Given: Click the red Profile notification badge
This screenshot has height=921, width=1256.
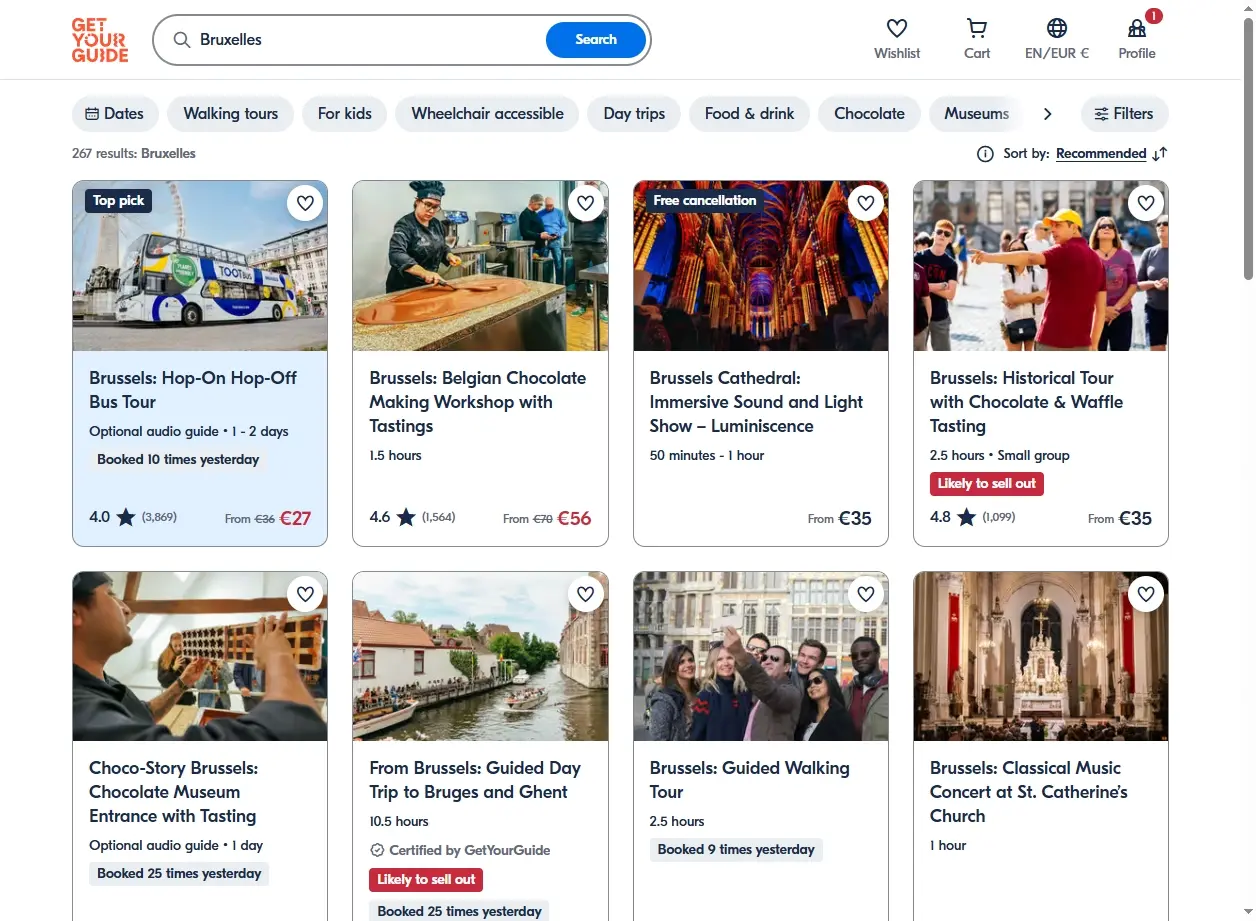Looking at the screenshot, I should click(x=1154, y=16).
